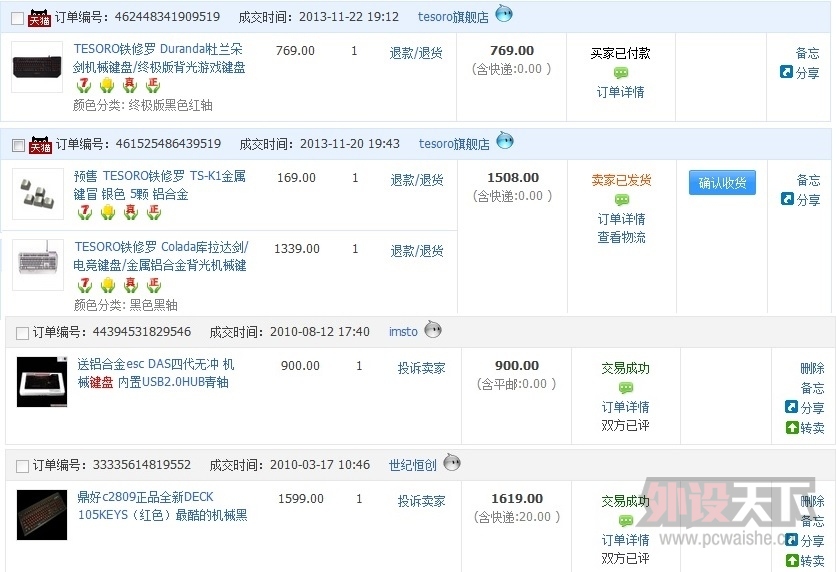Viewport: 836px width, 572px height.
Task: Click the 确认收货 button
Action: click(722, 183)
